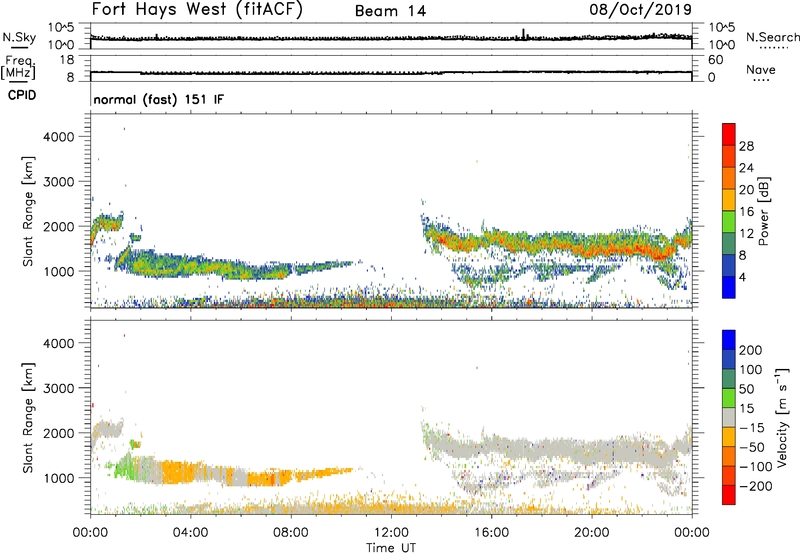Click the 'Fort Hays West (fitACF)' title
Screen dimensions: 800x554
(x=197, y=10)
